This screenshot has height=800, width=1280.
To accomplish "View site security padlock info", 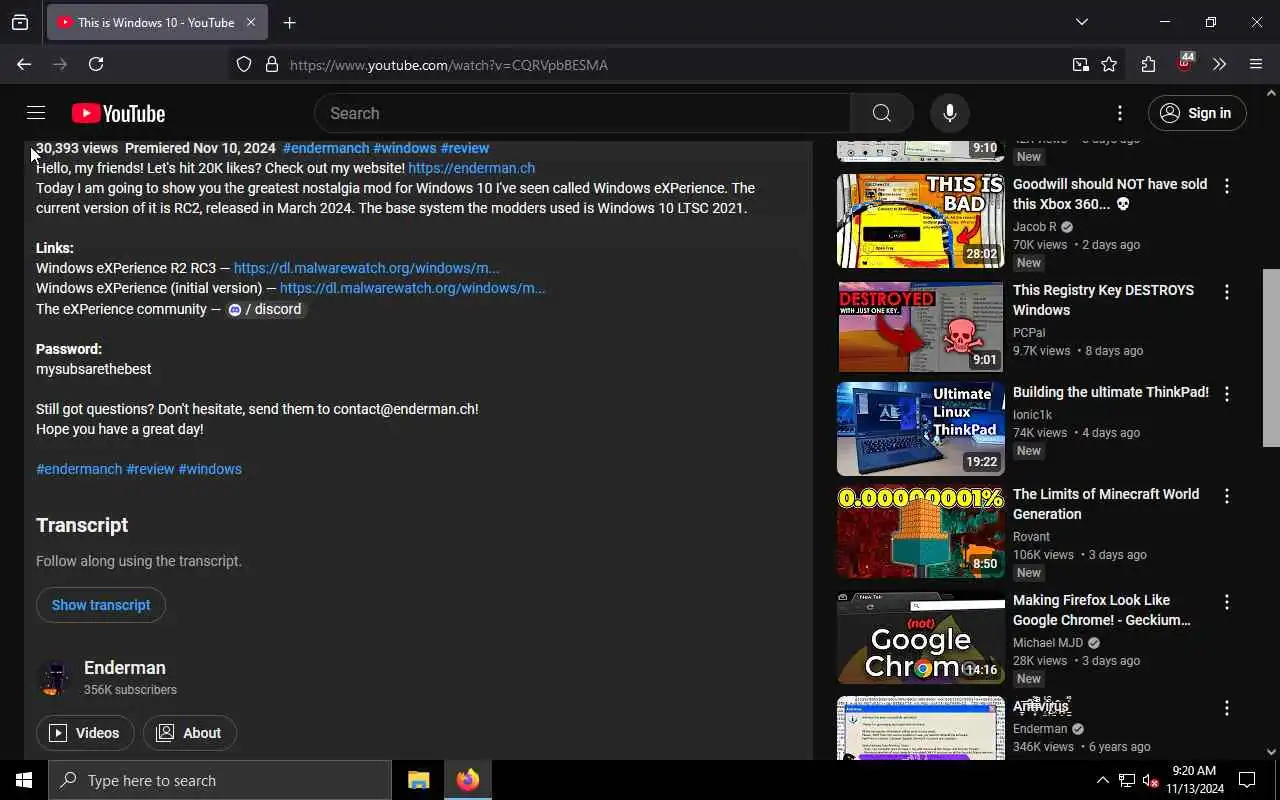I will click(271, 65).
